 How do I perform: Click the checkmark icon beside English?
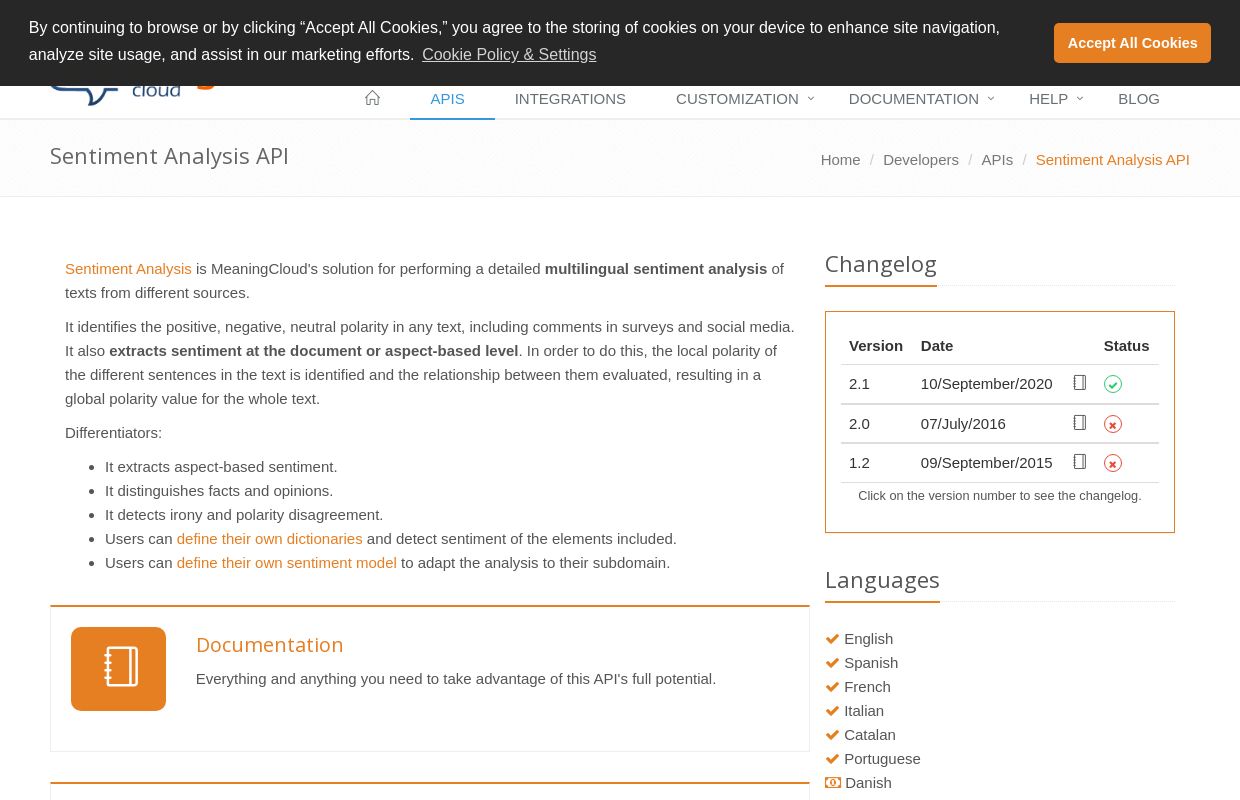832,639
